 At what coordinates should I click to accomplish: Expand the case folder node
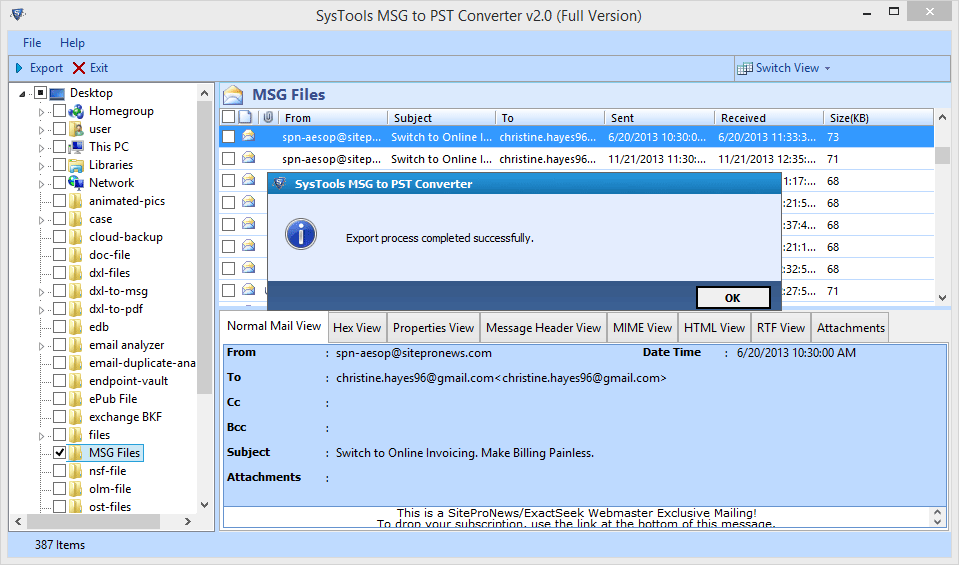pos(42,220)
